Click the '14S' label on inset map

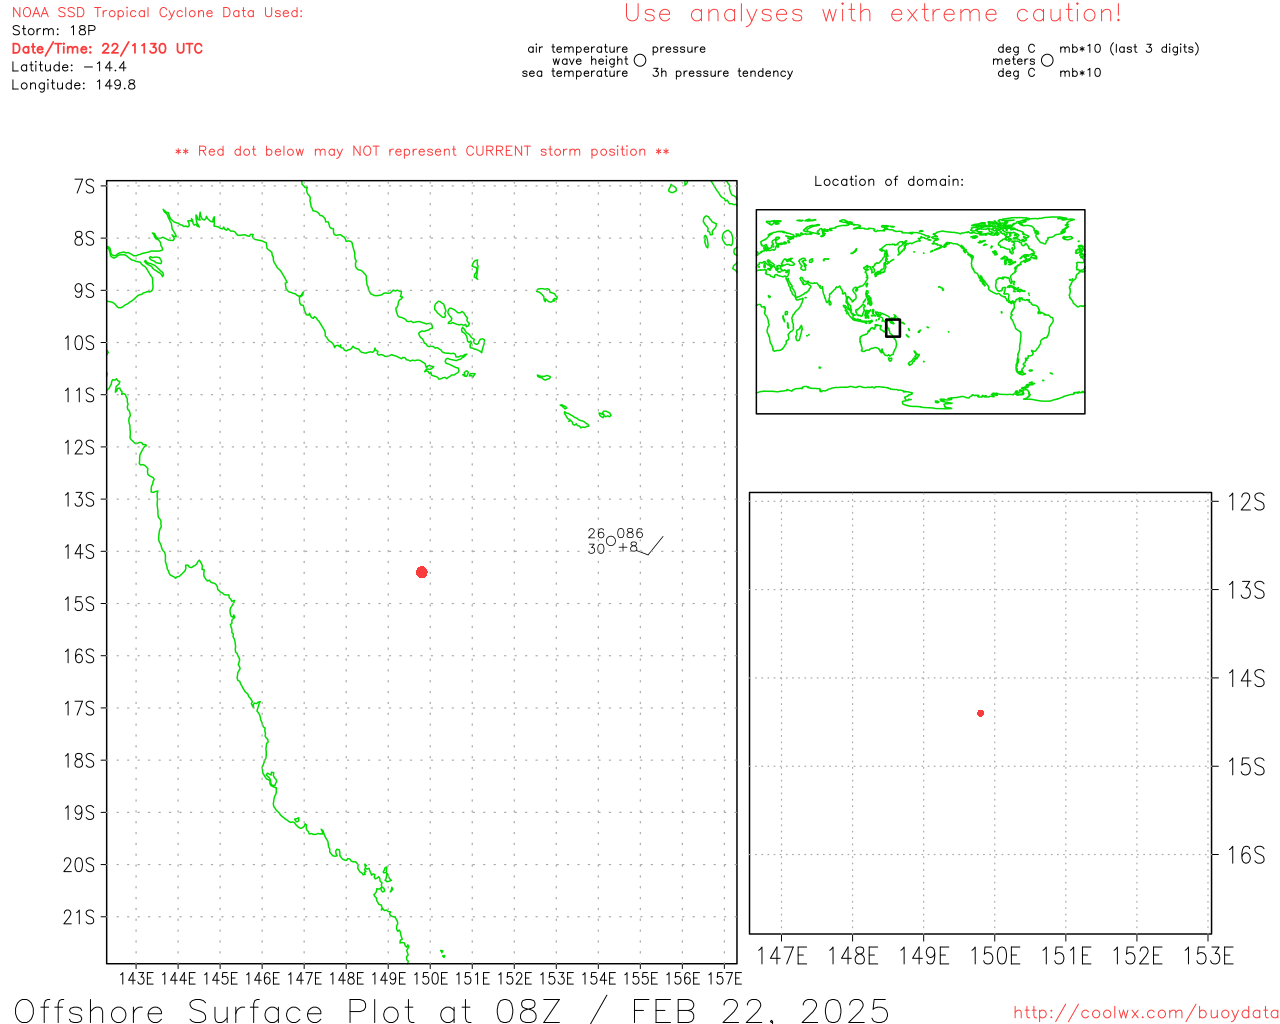point(1246,679)
